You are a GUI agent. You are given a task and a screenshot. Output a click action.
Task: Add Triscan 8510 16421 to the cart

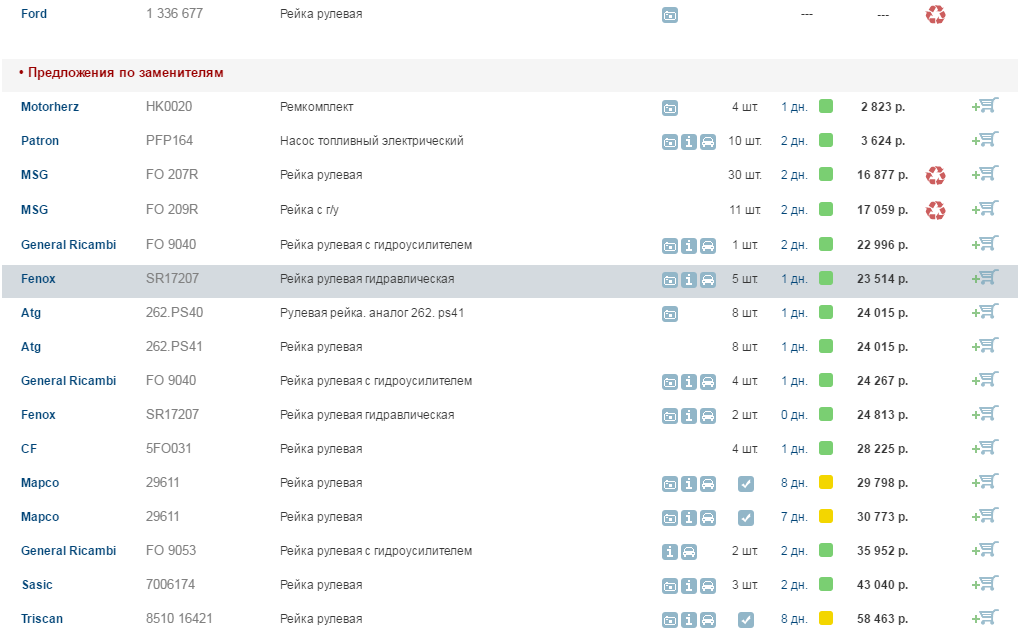[x=985, y=618]
